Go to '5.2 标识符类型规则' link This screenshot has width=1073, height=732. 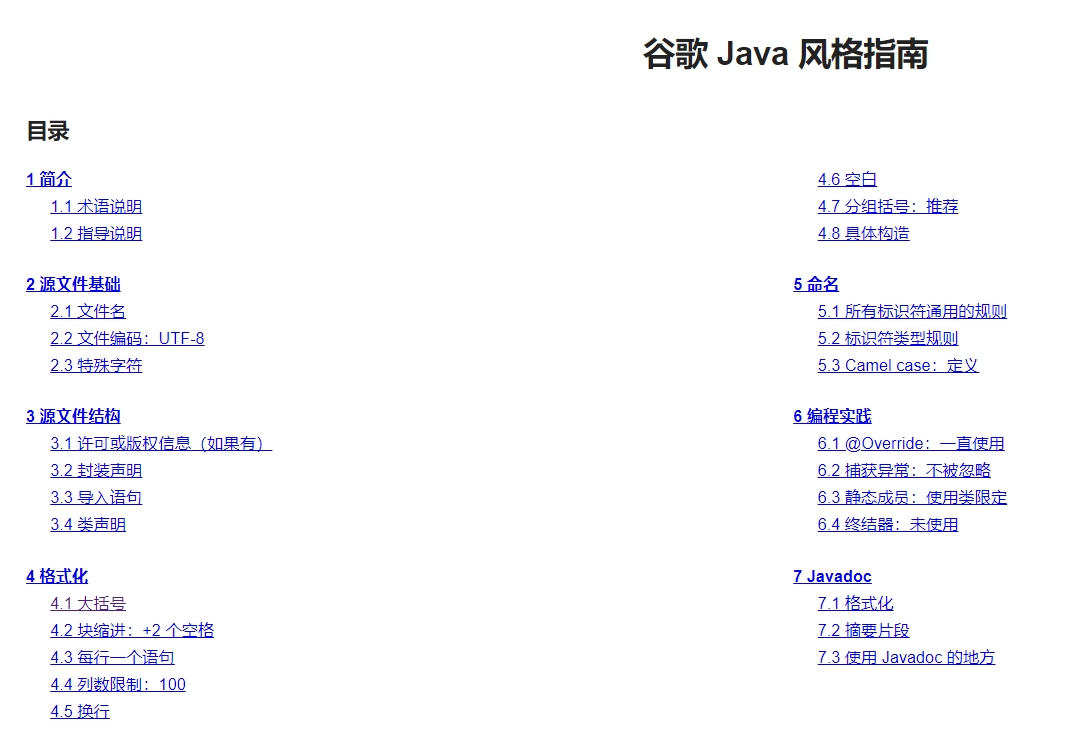point(888,339)
